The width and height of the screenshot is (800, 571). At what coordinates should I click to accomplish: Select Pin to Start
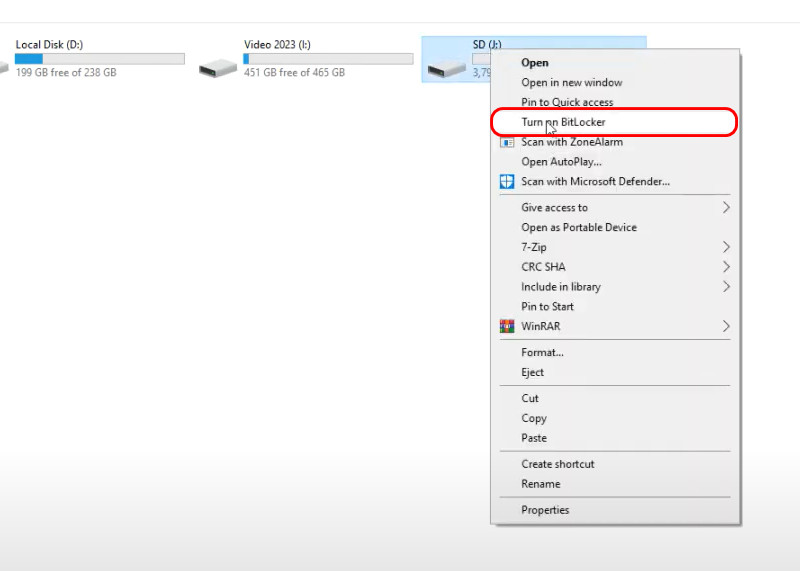tap(615, 307)
